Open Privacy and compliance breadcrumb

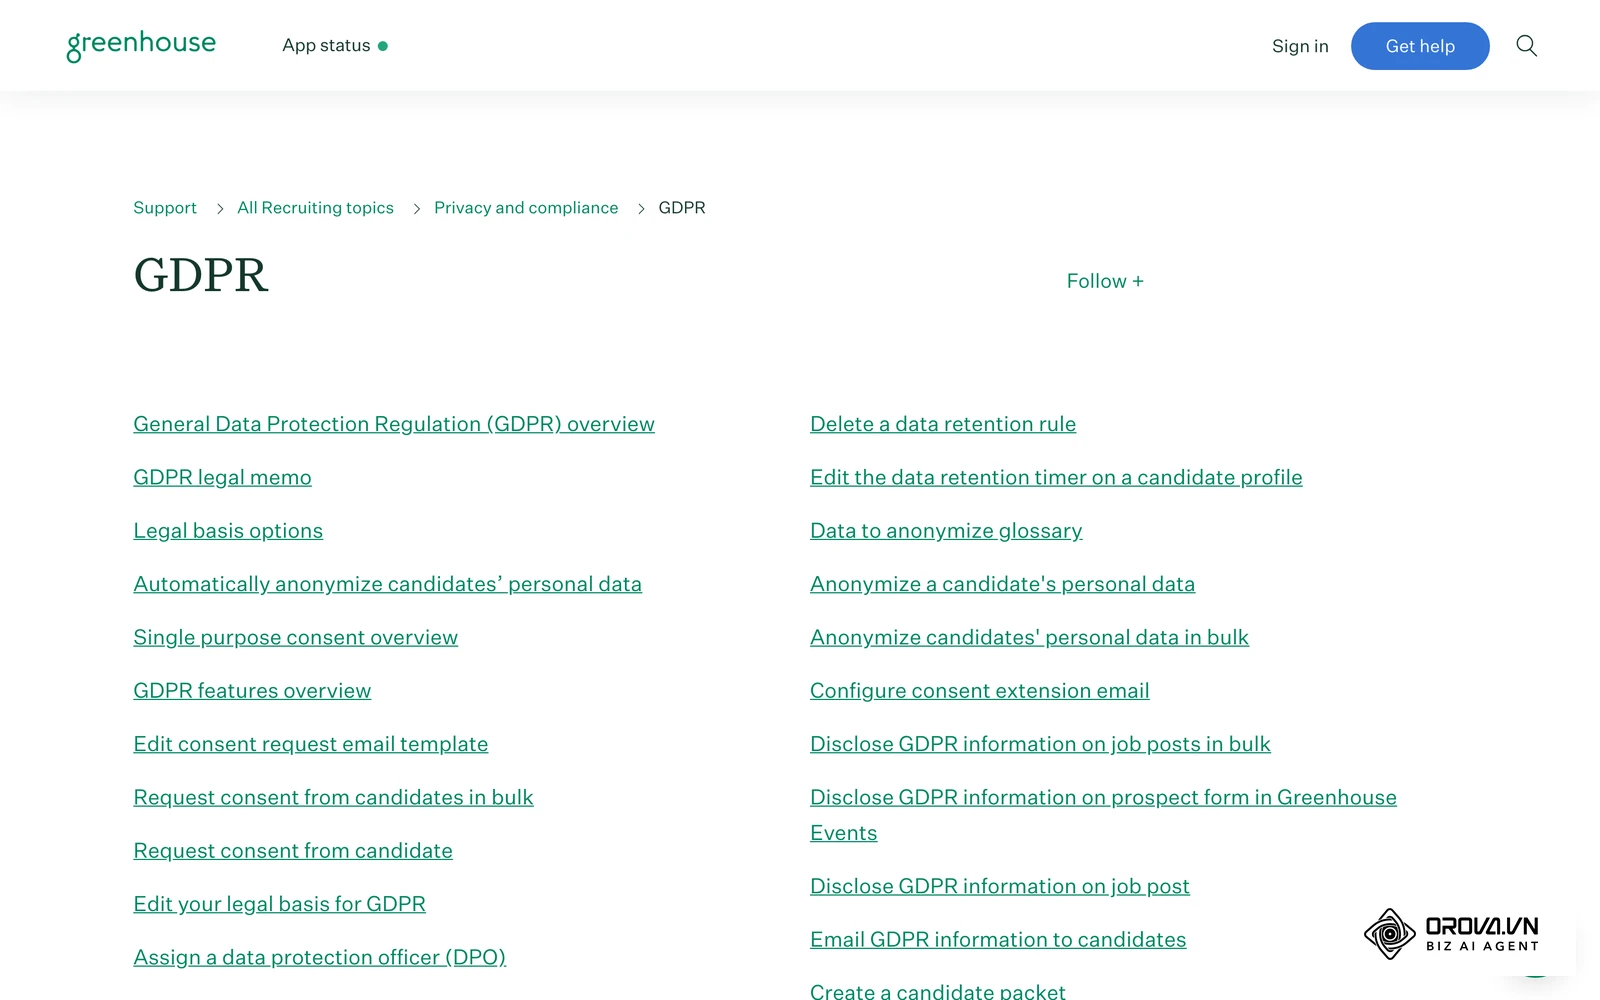(526, 208)
